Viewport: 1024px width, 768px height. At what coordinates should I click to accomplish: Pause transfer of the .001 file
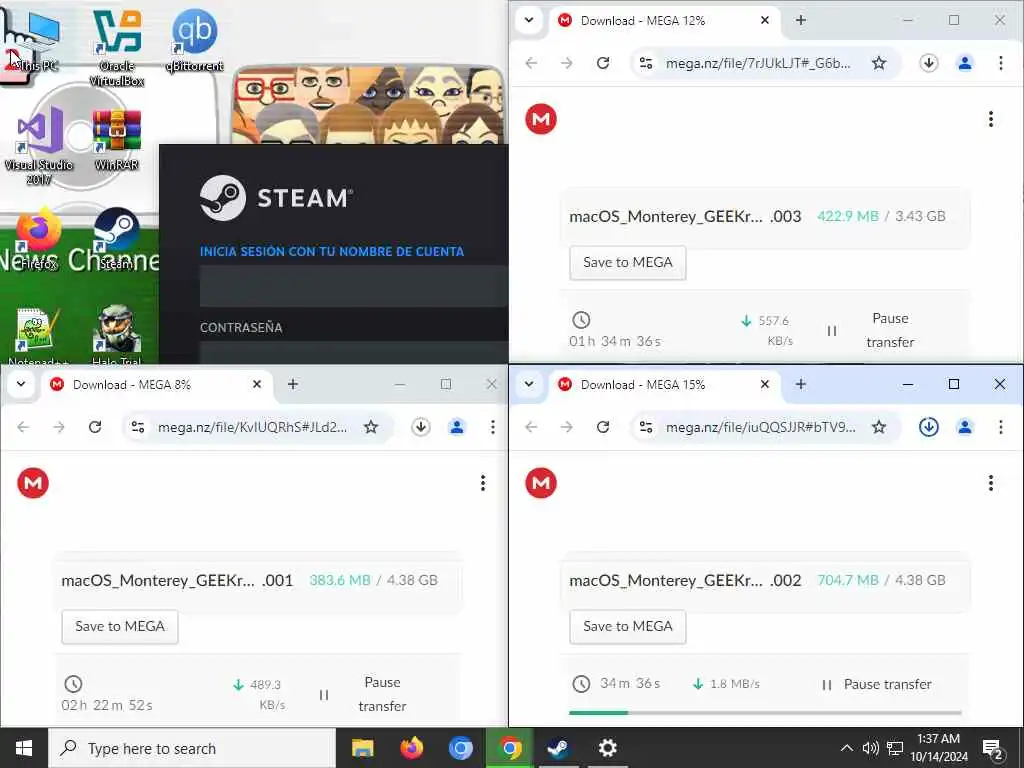tap(363, 694)
